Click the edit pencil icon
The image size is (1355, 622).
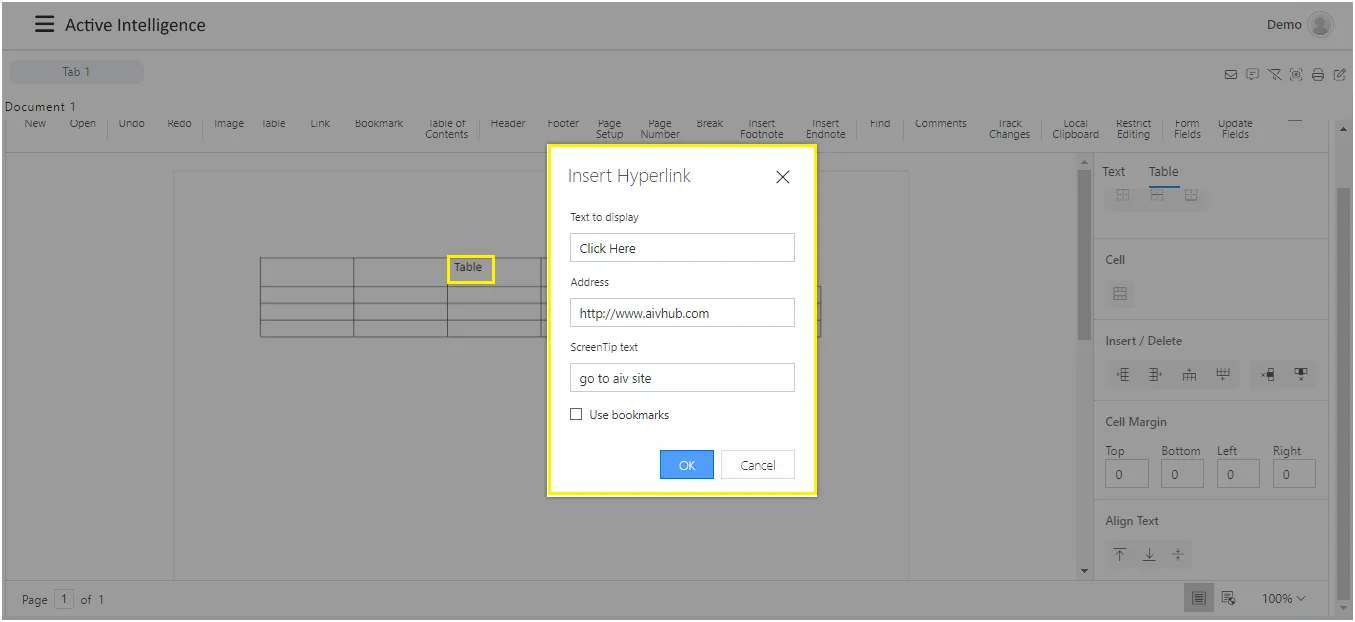coord(1340,74)
